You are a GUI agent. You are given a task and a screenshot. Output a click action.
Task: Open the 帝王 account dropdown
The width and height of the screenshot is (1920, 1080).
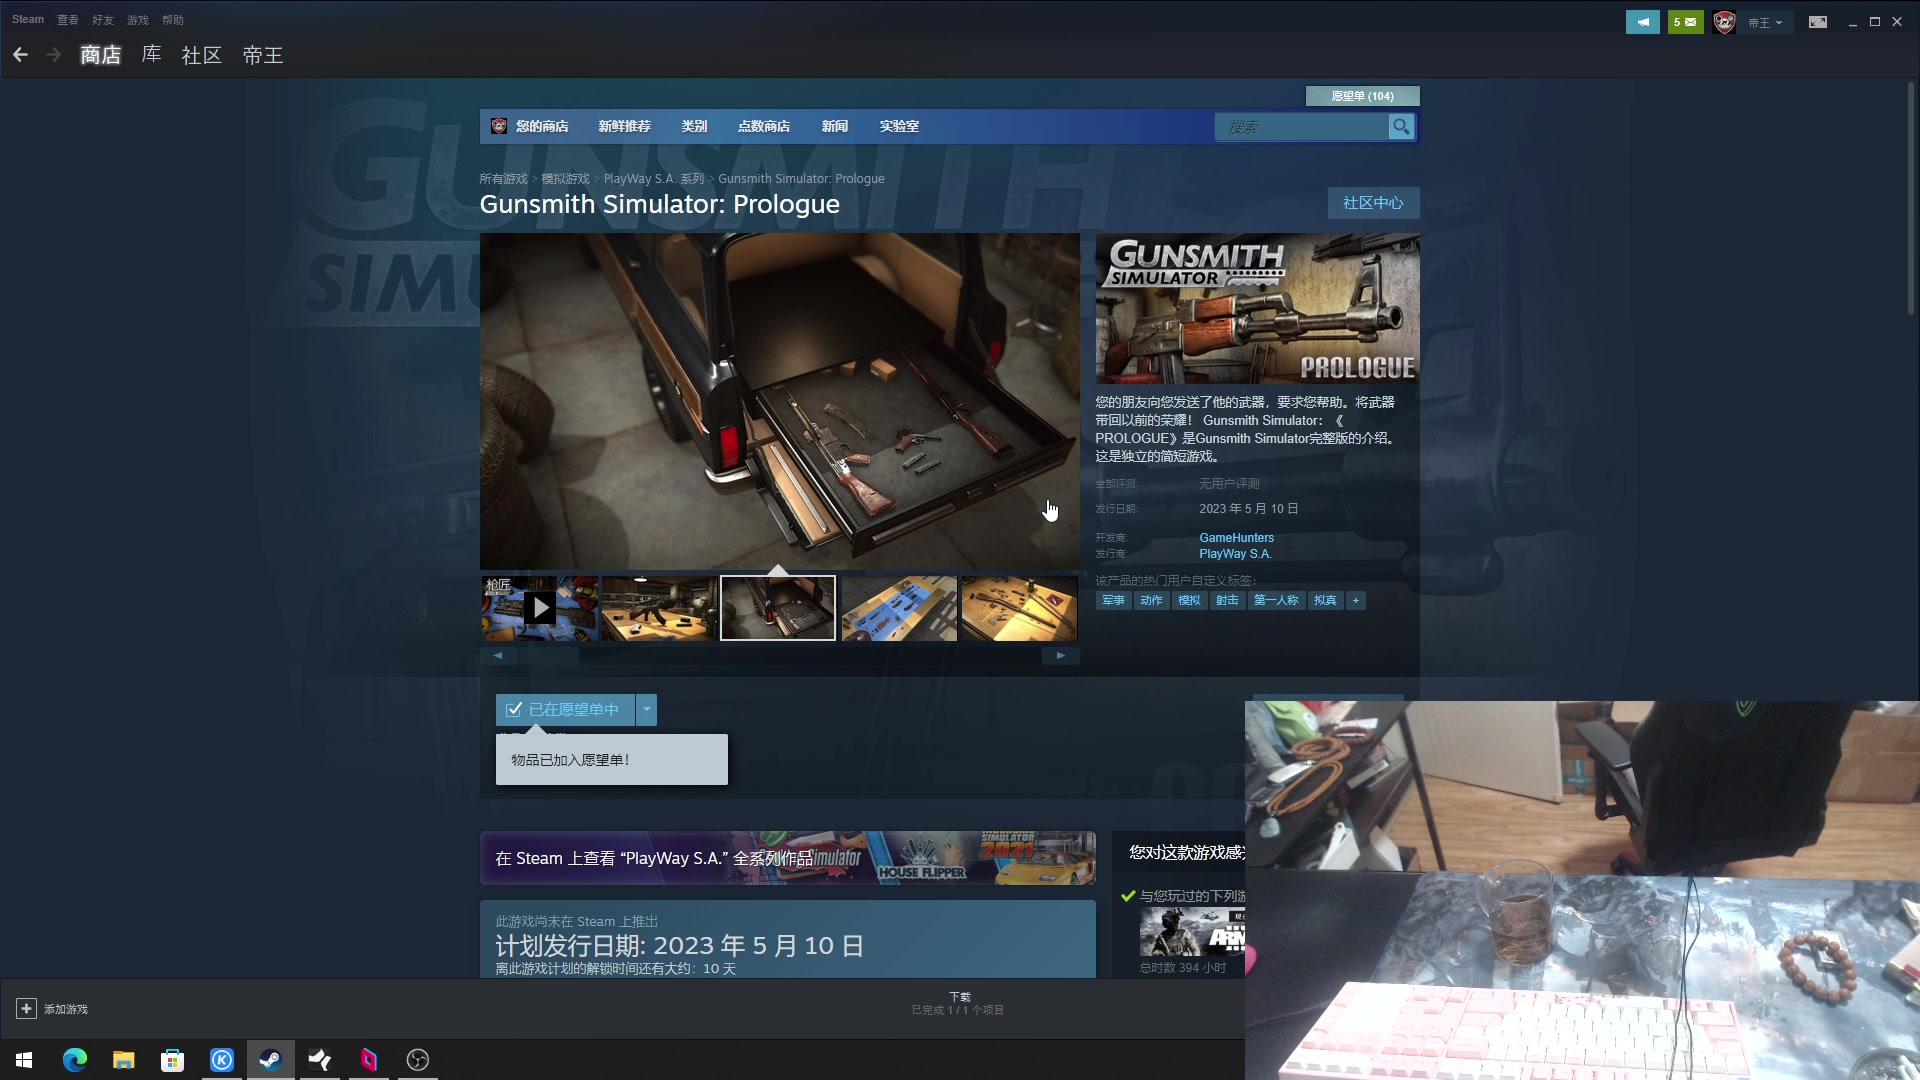click(1765, 22)
